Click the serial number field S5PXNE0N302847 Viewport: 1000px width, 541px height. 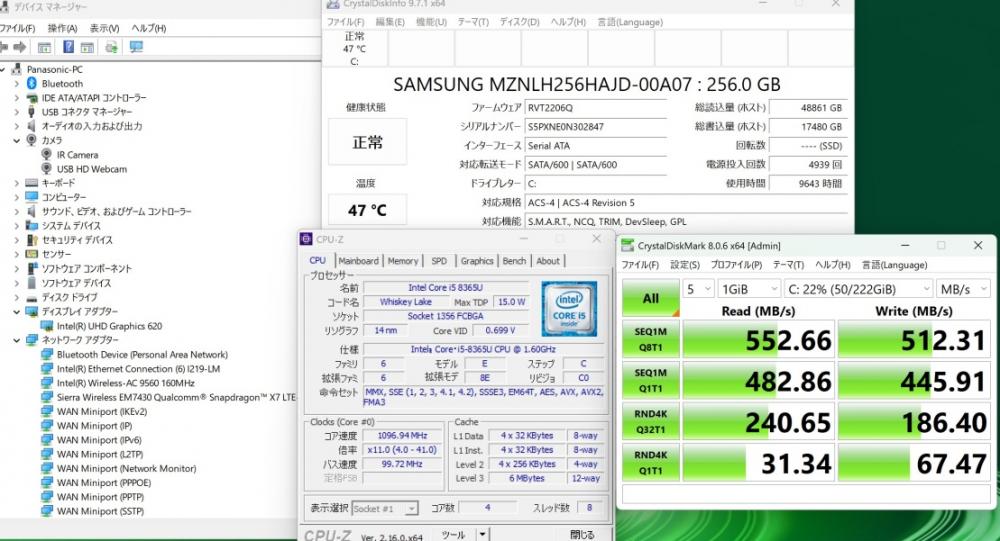pyautogui.click(x=596, y=126)
